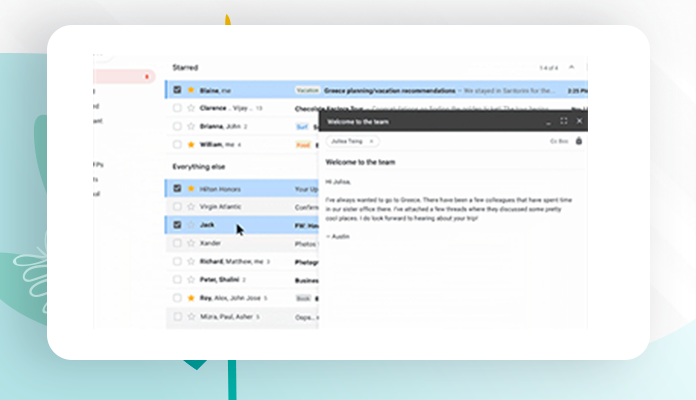Remove the Julissa Tsang recipient chip

(372, 142)
